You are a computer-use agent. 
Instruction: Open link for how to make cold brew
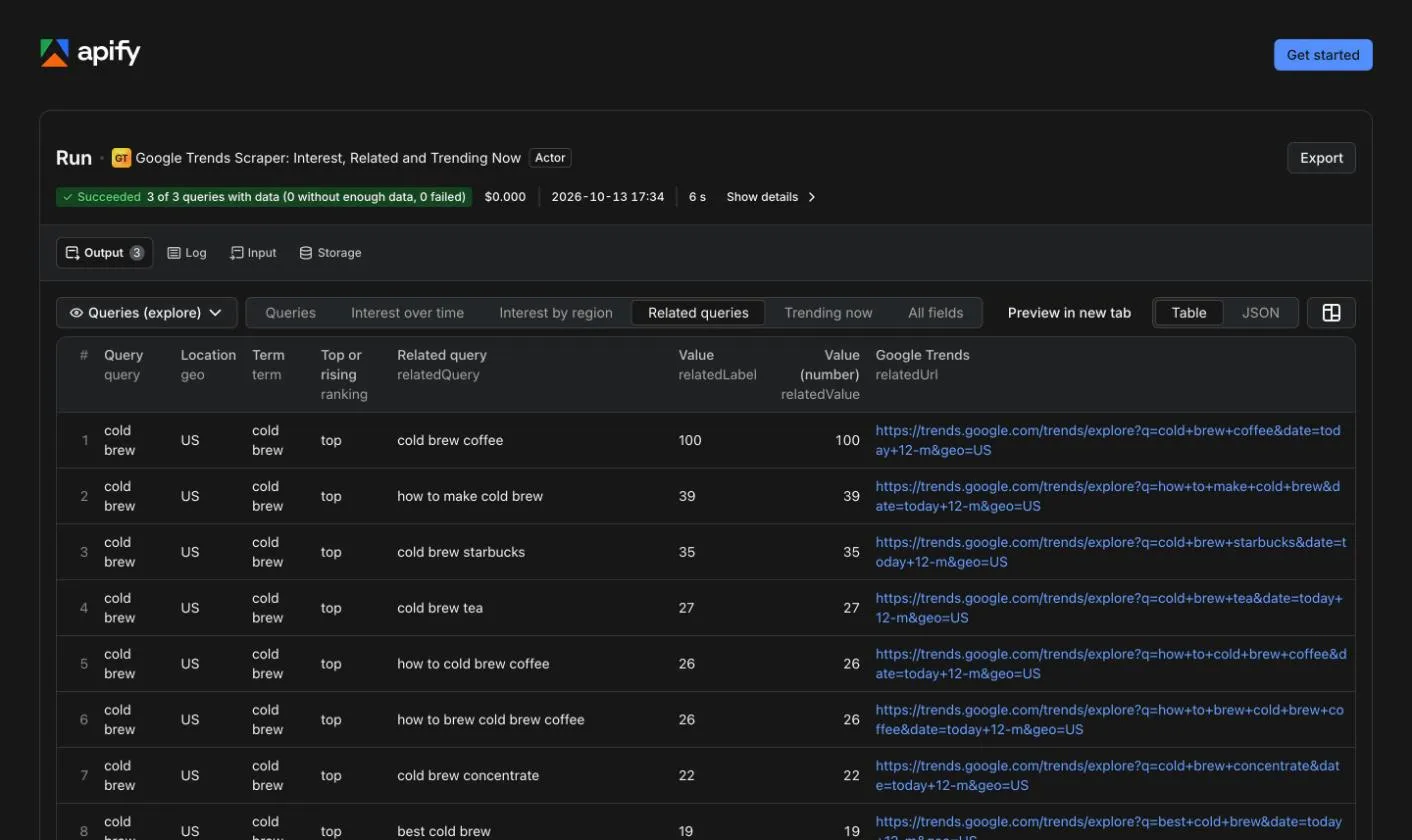(x=1108, y=496)
